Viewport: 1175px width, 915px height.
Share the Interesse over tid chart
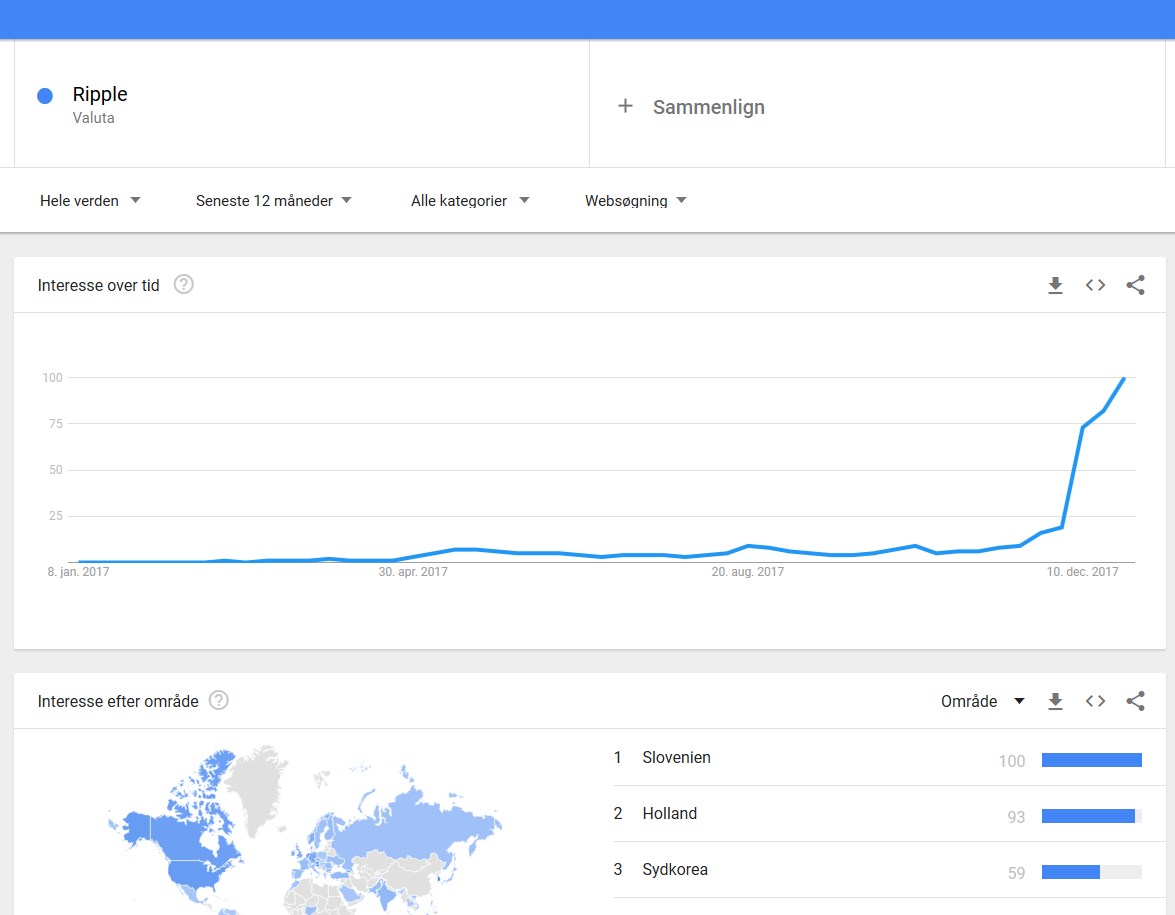point(1135,286)
